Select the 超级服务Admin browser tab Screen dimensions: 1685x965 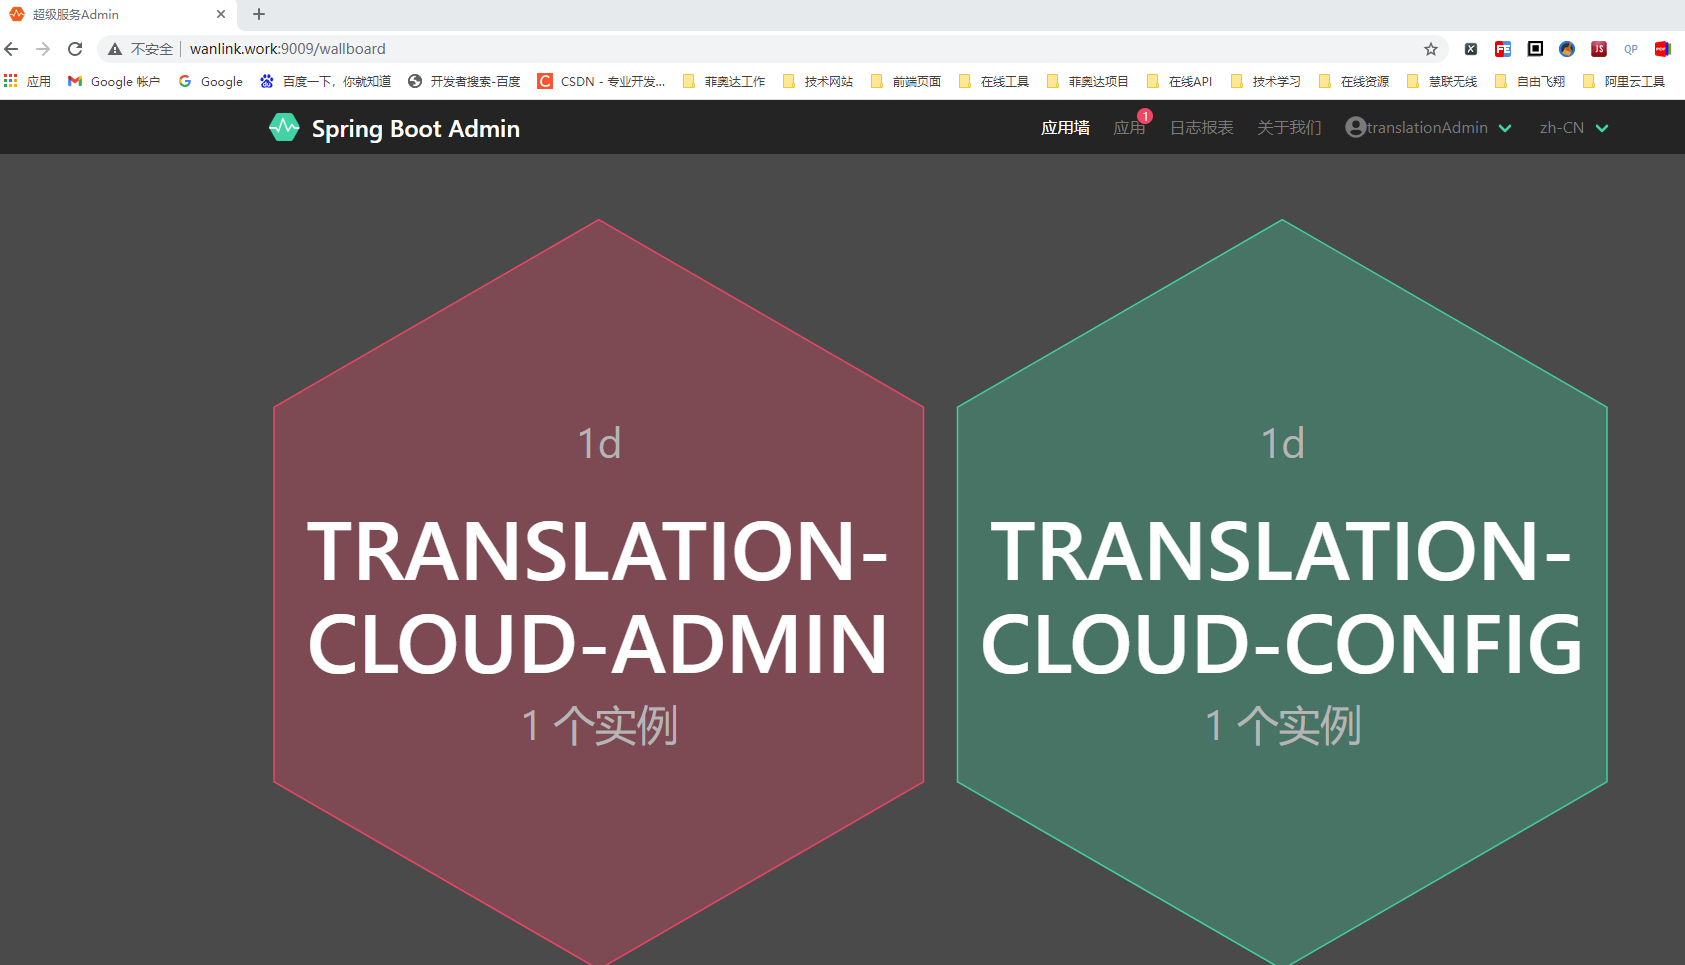click(118, 15)
